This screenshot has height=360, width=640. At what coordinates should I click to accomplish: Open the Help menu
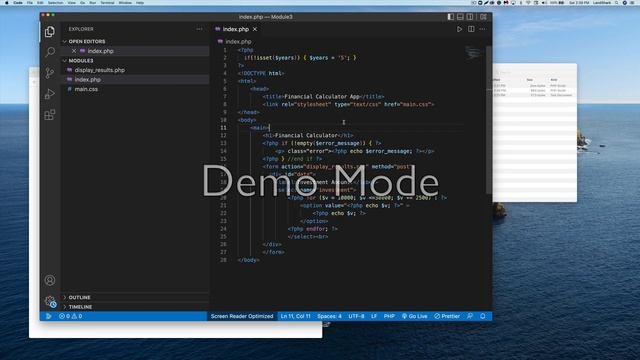point(140,2)
